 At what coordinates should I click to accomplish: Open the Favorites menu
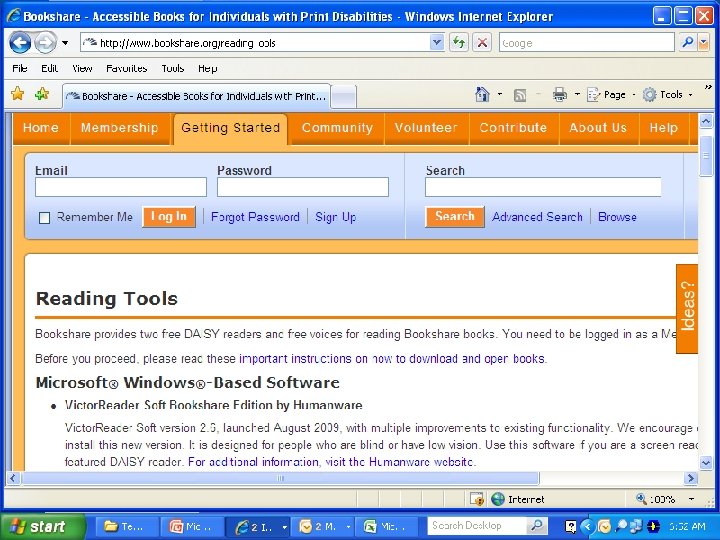pos(126,68)
